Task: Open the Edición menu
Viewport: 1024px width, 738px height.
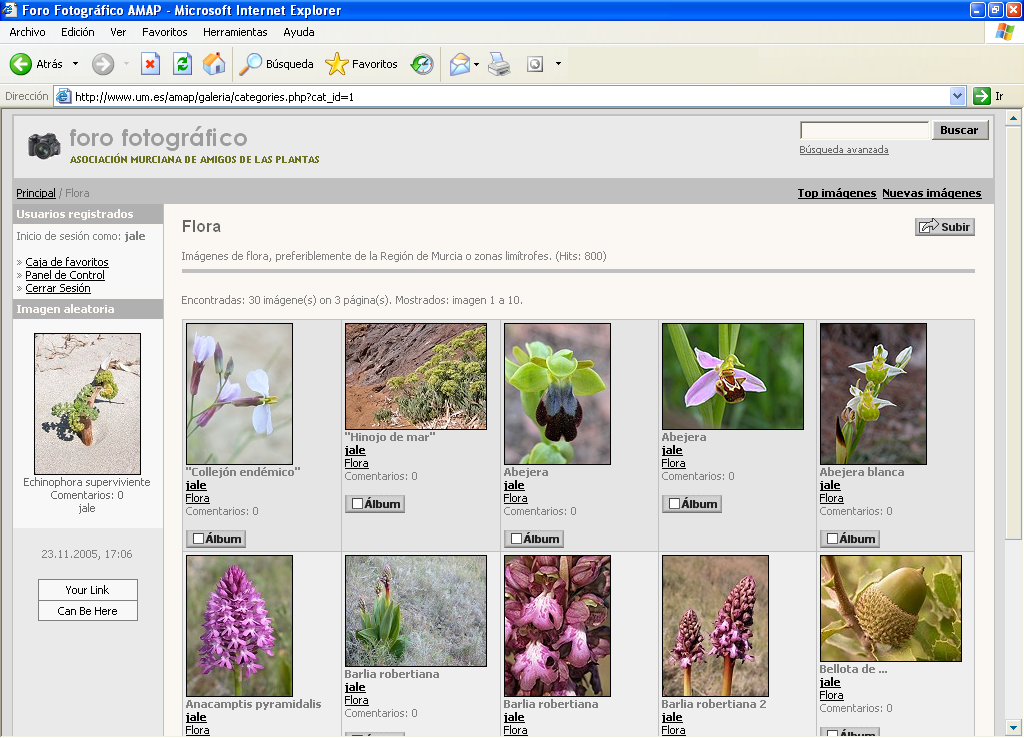Action: tap(78, 32)
